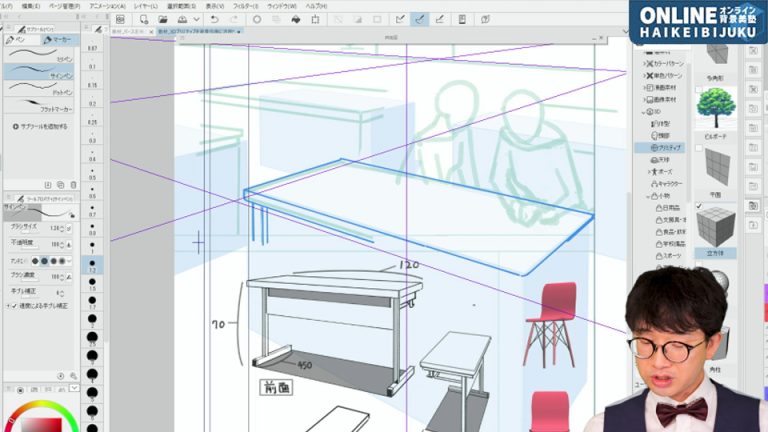Collapse the 小物 tree node
Viewport: 768px width, 432px height.
coord(648,196)
